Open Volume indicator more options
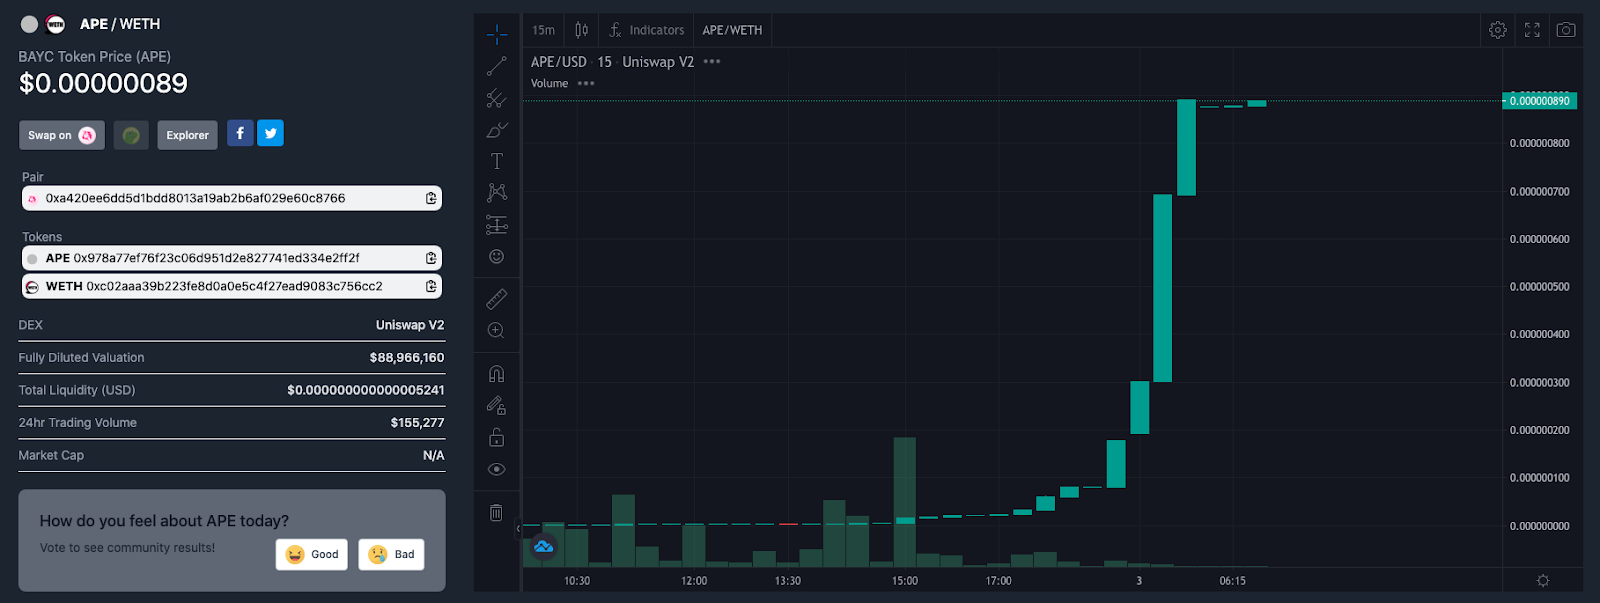 tap(586, 84)
